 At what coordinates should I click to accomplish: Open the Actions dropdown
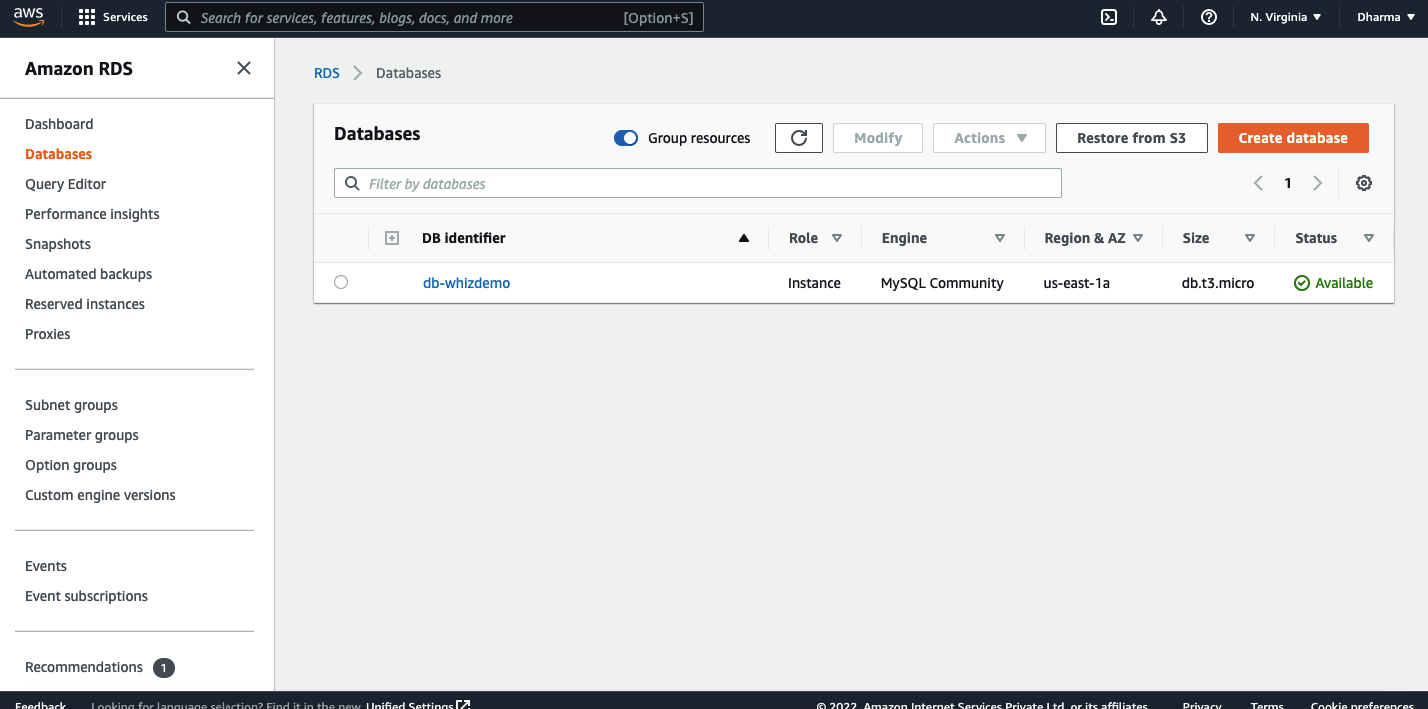point(989,138)
